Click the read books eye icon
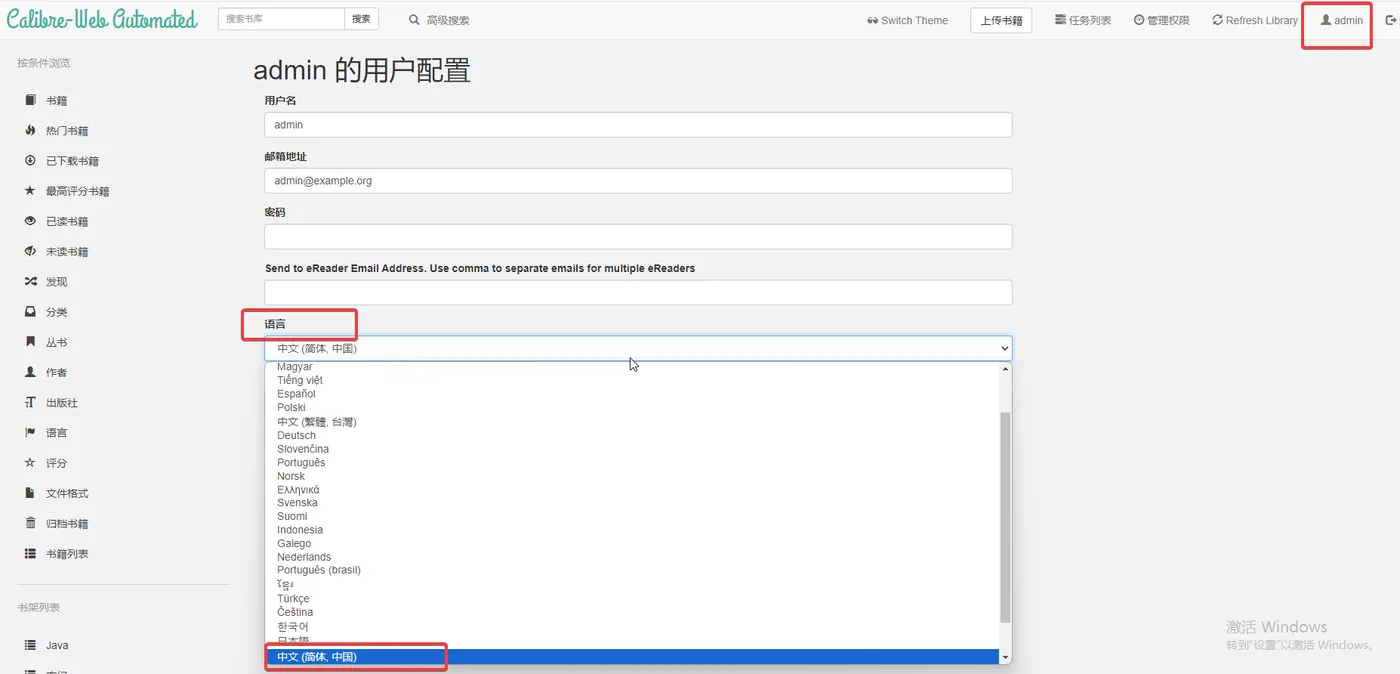Viewport: 1400px width, 674px height. (30, 221)
